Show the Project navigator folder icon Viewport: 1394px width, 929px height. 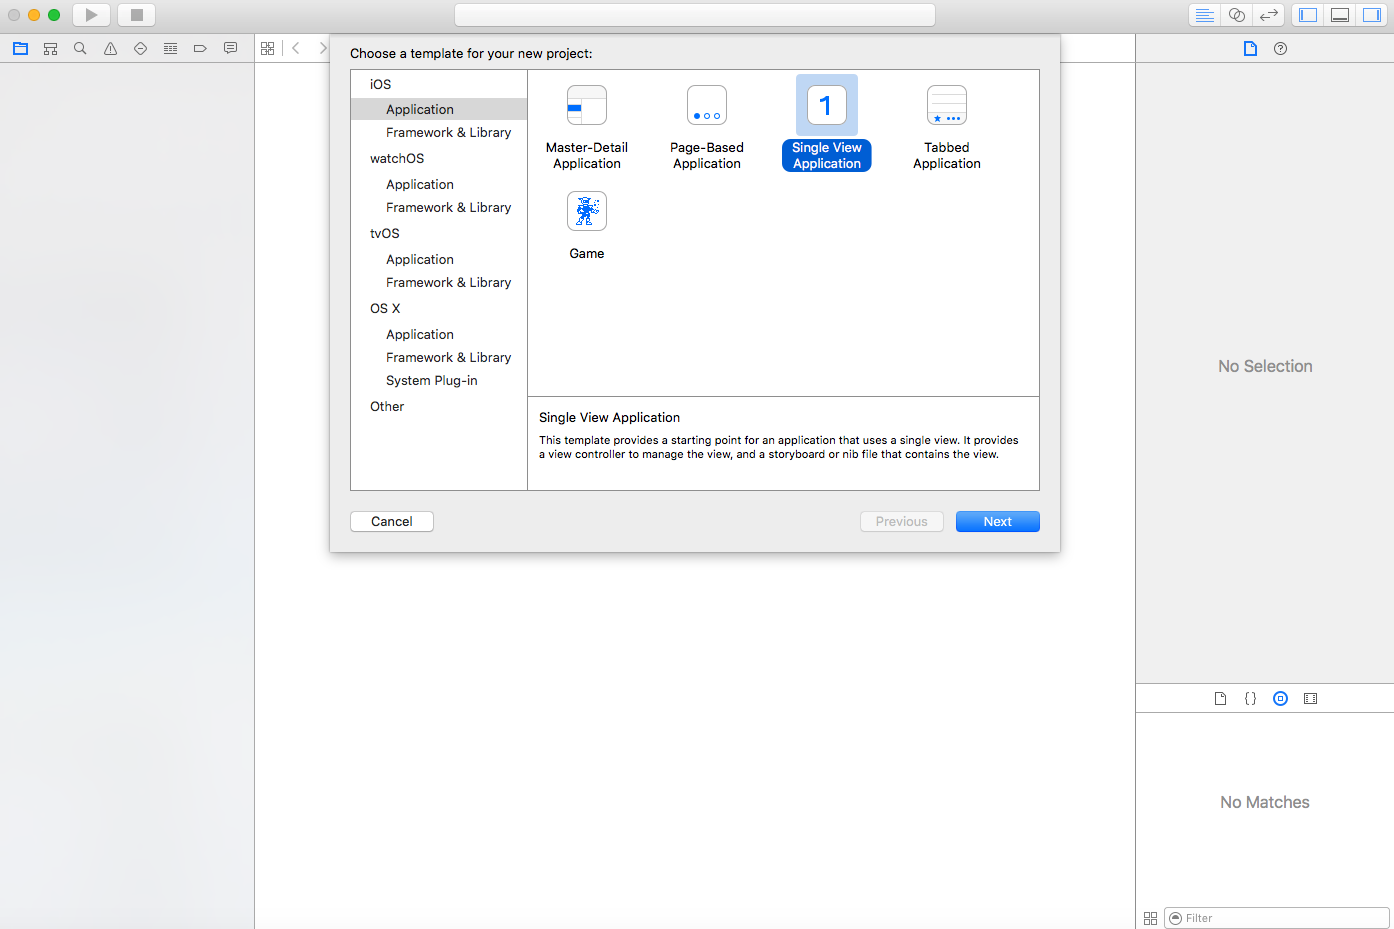tap(20, 48)
